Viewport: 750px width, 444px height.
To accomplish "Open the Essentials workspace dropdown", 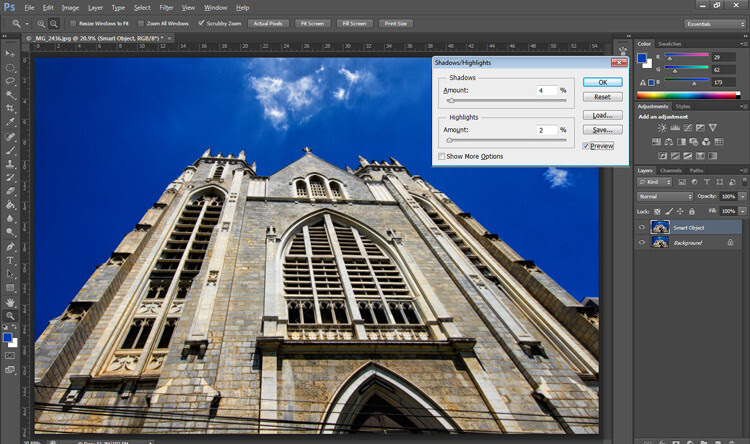I will click(x=715, y=24).
